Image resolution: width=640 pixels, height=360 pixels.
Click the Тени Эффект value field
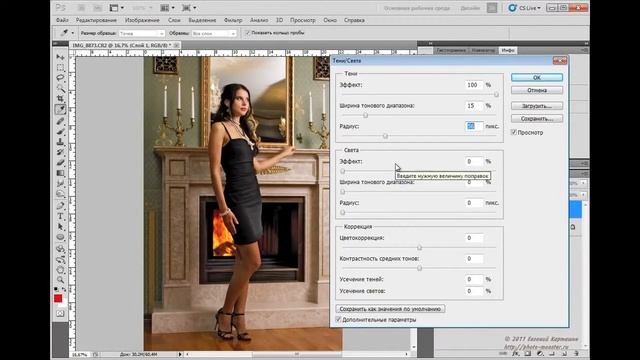473,85
